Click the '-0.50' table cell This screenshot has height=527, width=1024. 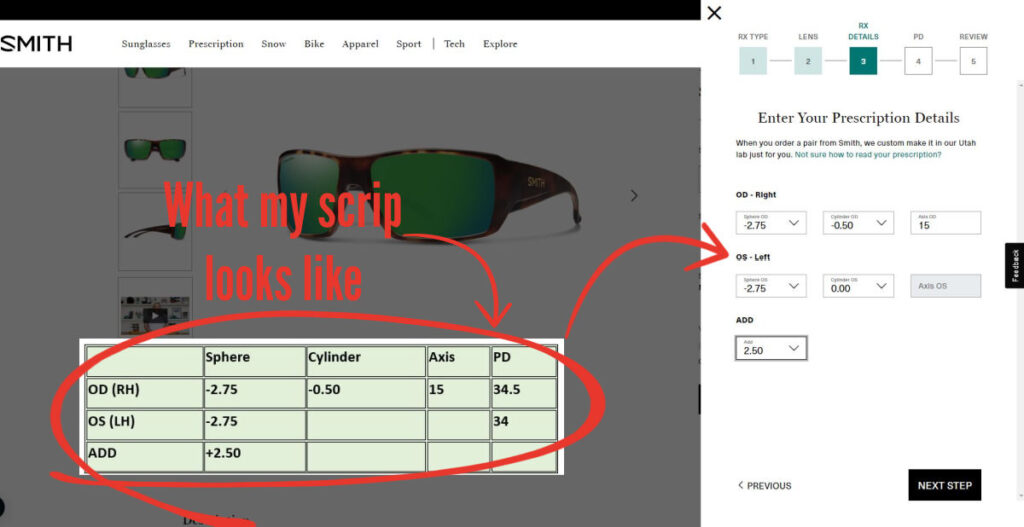[x=366, y=393]
